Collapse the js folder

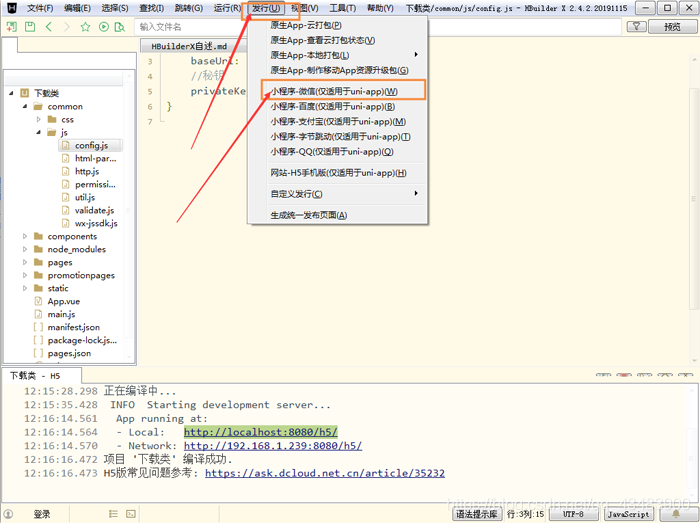pos(38,132)
